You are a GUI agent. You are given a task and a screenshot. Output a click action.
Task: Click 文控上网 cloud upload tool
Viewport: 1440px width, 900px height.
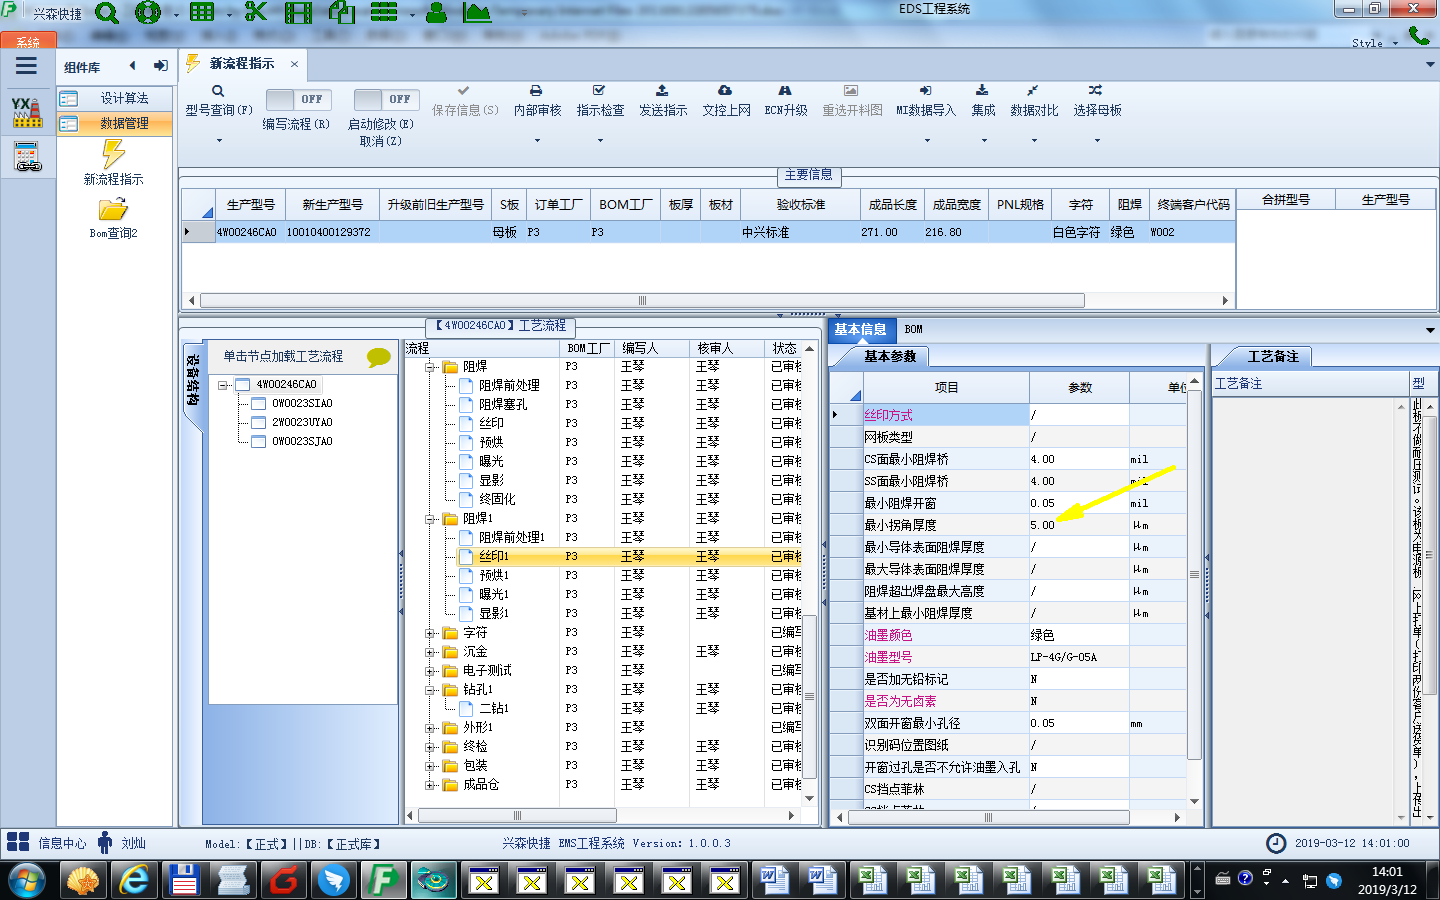pyautogui.click(x=726, y=101)
